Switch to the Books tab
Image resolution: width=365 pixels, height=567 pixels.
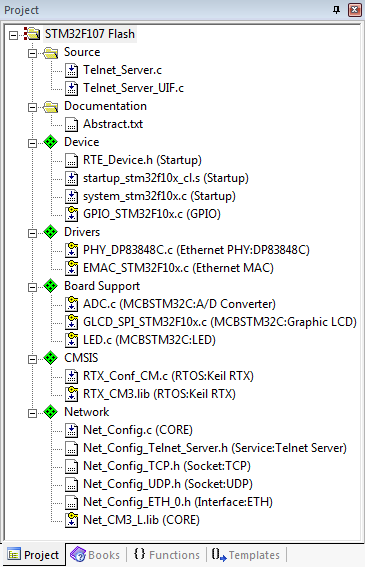[x=95, y=555]
